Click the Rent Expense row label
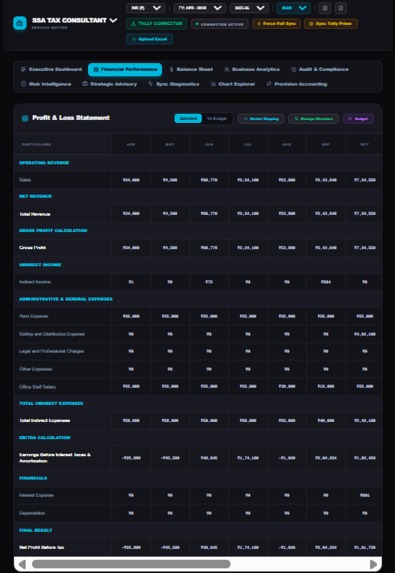Viewport: 395px width, 573px height. pos(34,316)
